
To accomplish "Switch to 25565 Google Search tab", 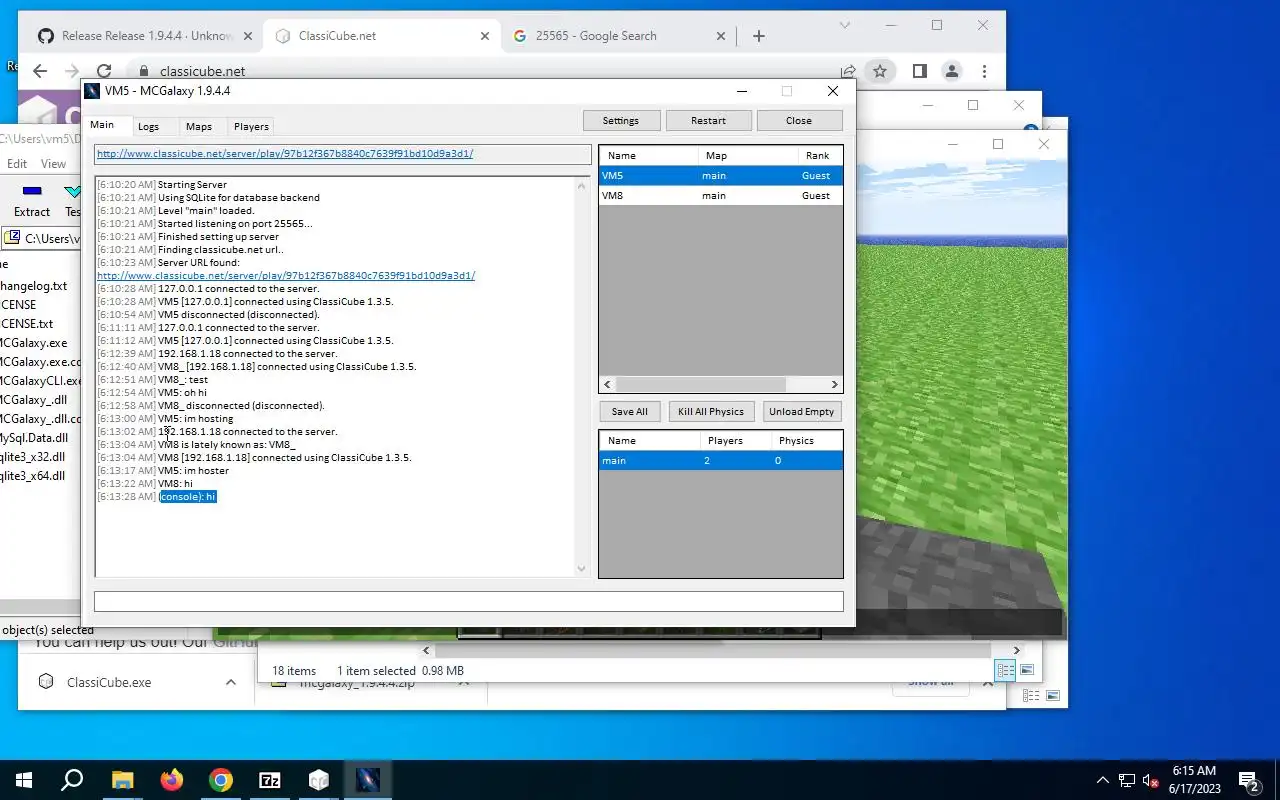I will click(620, 36).
